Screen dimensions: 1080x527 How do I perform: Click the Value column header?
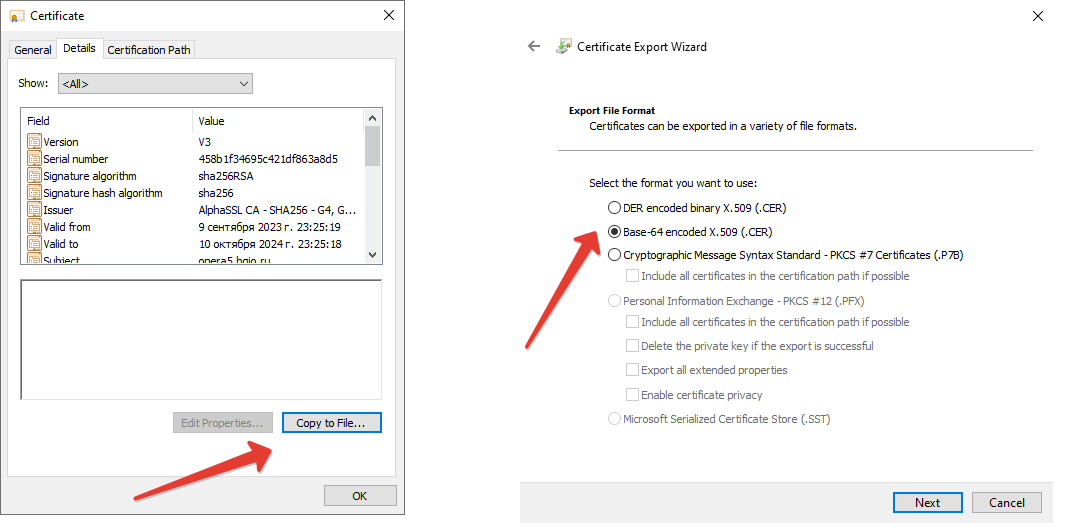(278, 121)
